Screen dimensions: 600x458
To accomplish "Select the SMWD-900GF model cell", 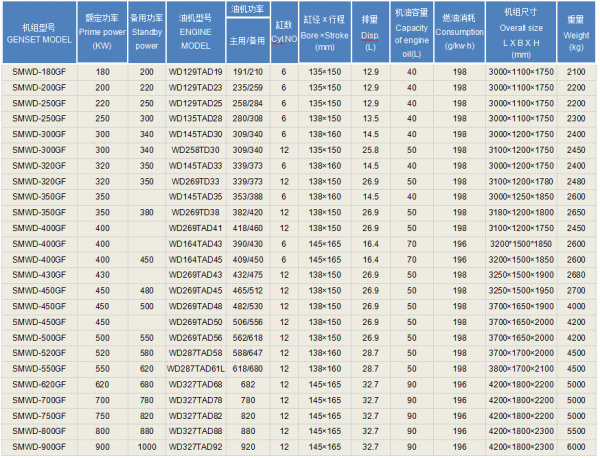I will click(39, 447).
